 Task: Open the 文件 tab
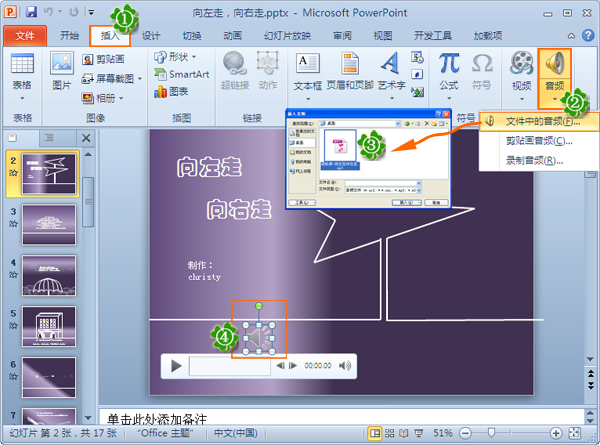coord(25,36)
